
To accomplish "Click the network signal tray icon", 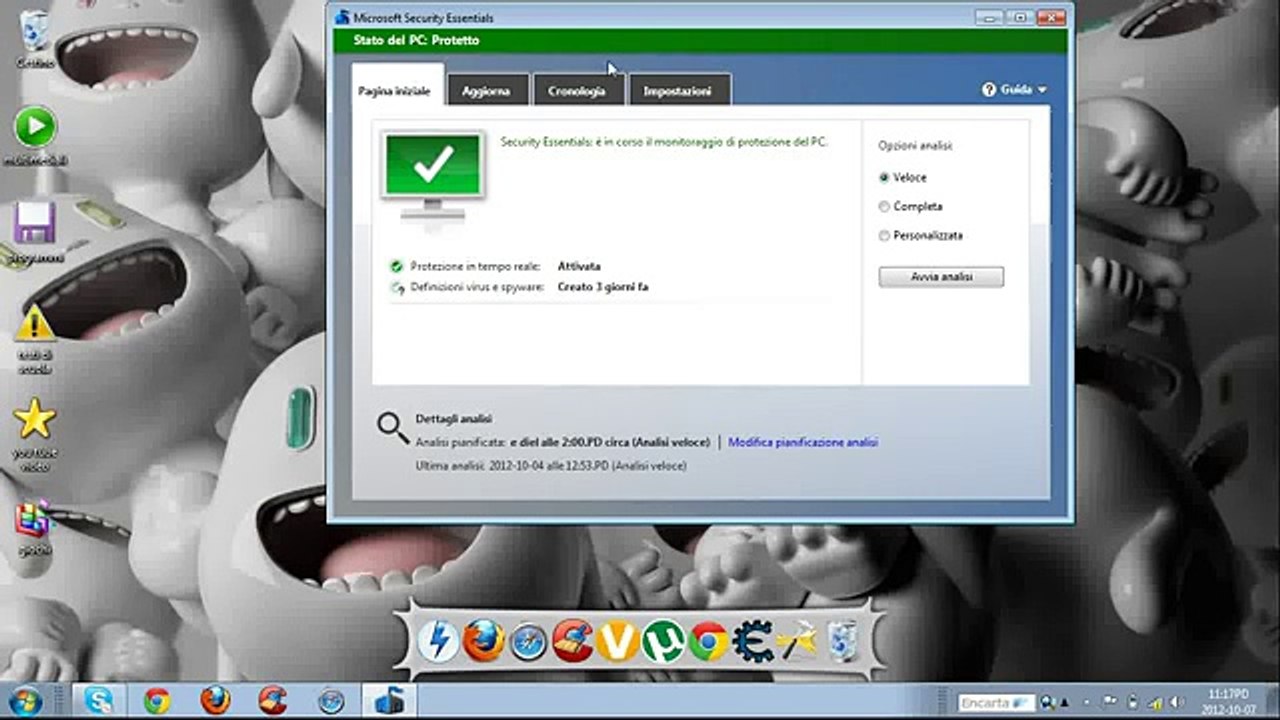I will (x=1155, y=703).
